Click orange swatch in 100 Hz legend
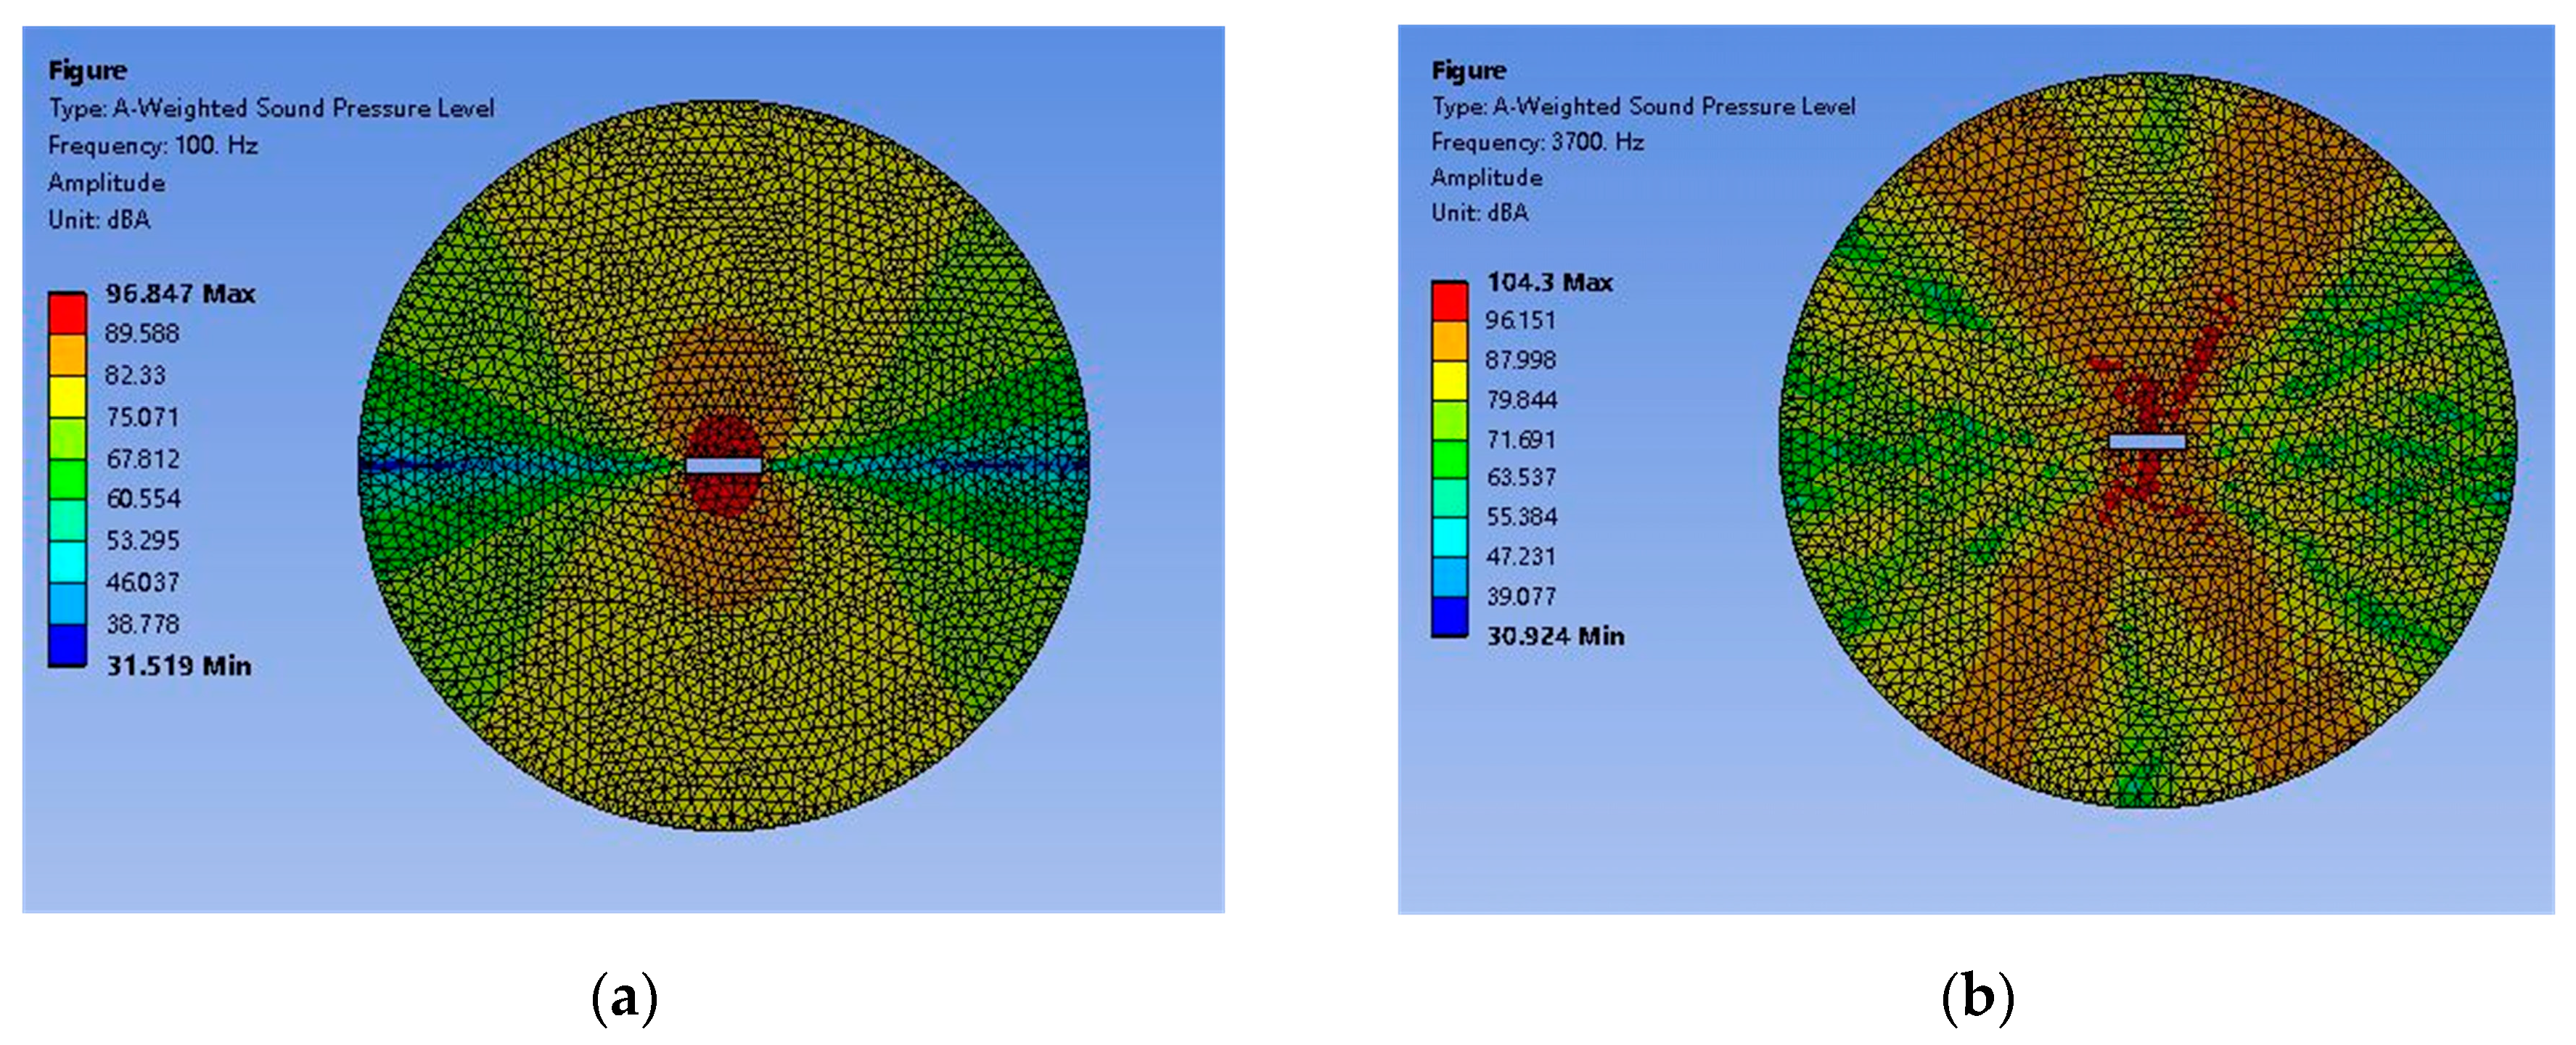 (x=67, y=355)
